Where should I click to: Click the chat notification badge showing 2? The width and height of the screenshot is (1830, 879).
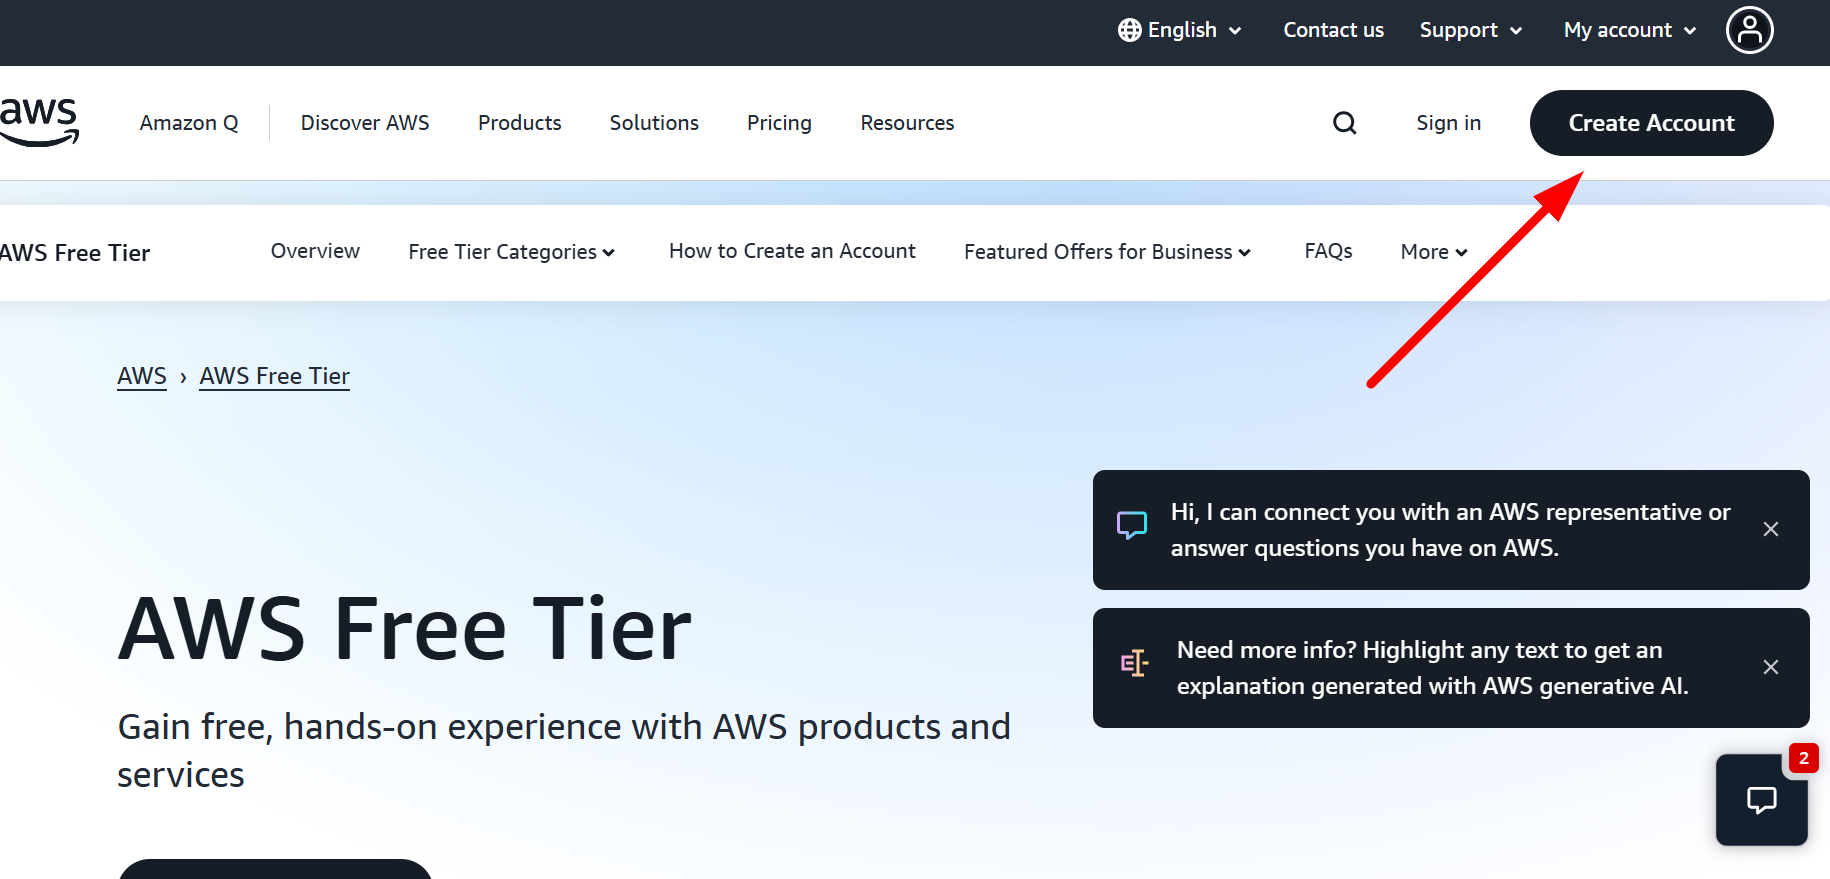[x=1803, y=758]
